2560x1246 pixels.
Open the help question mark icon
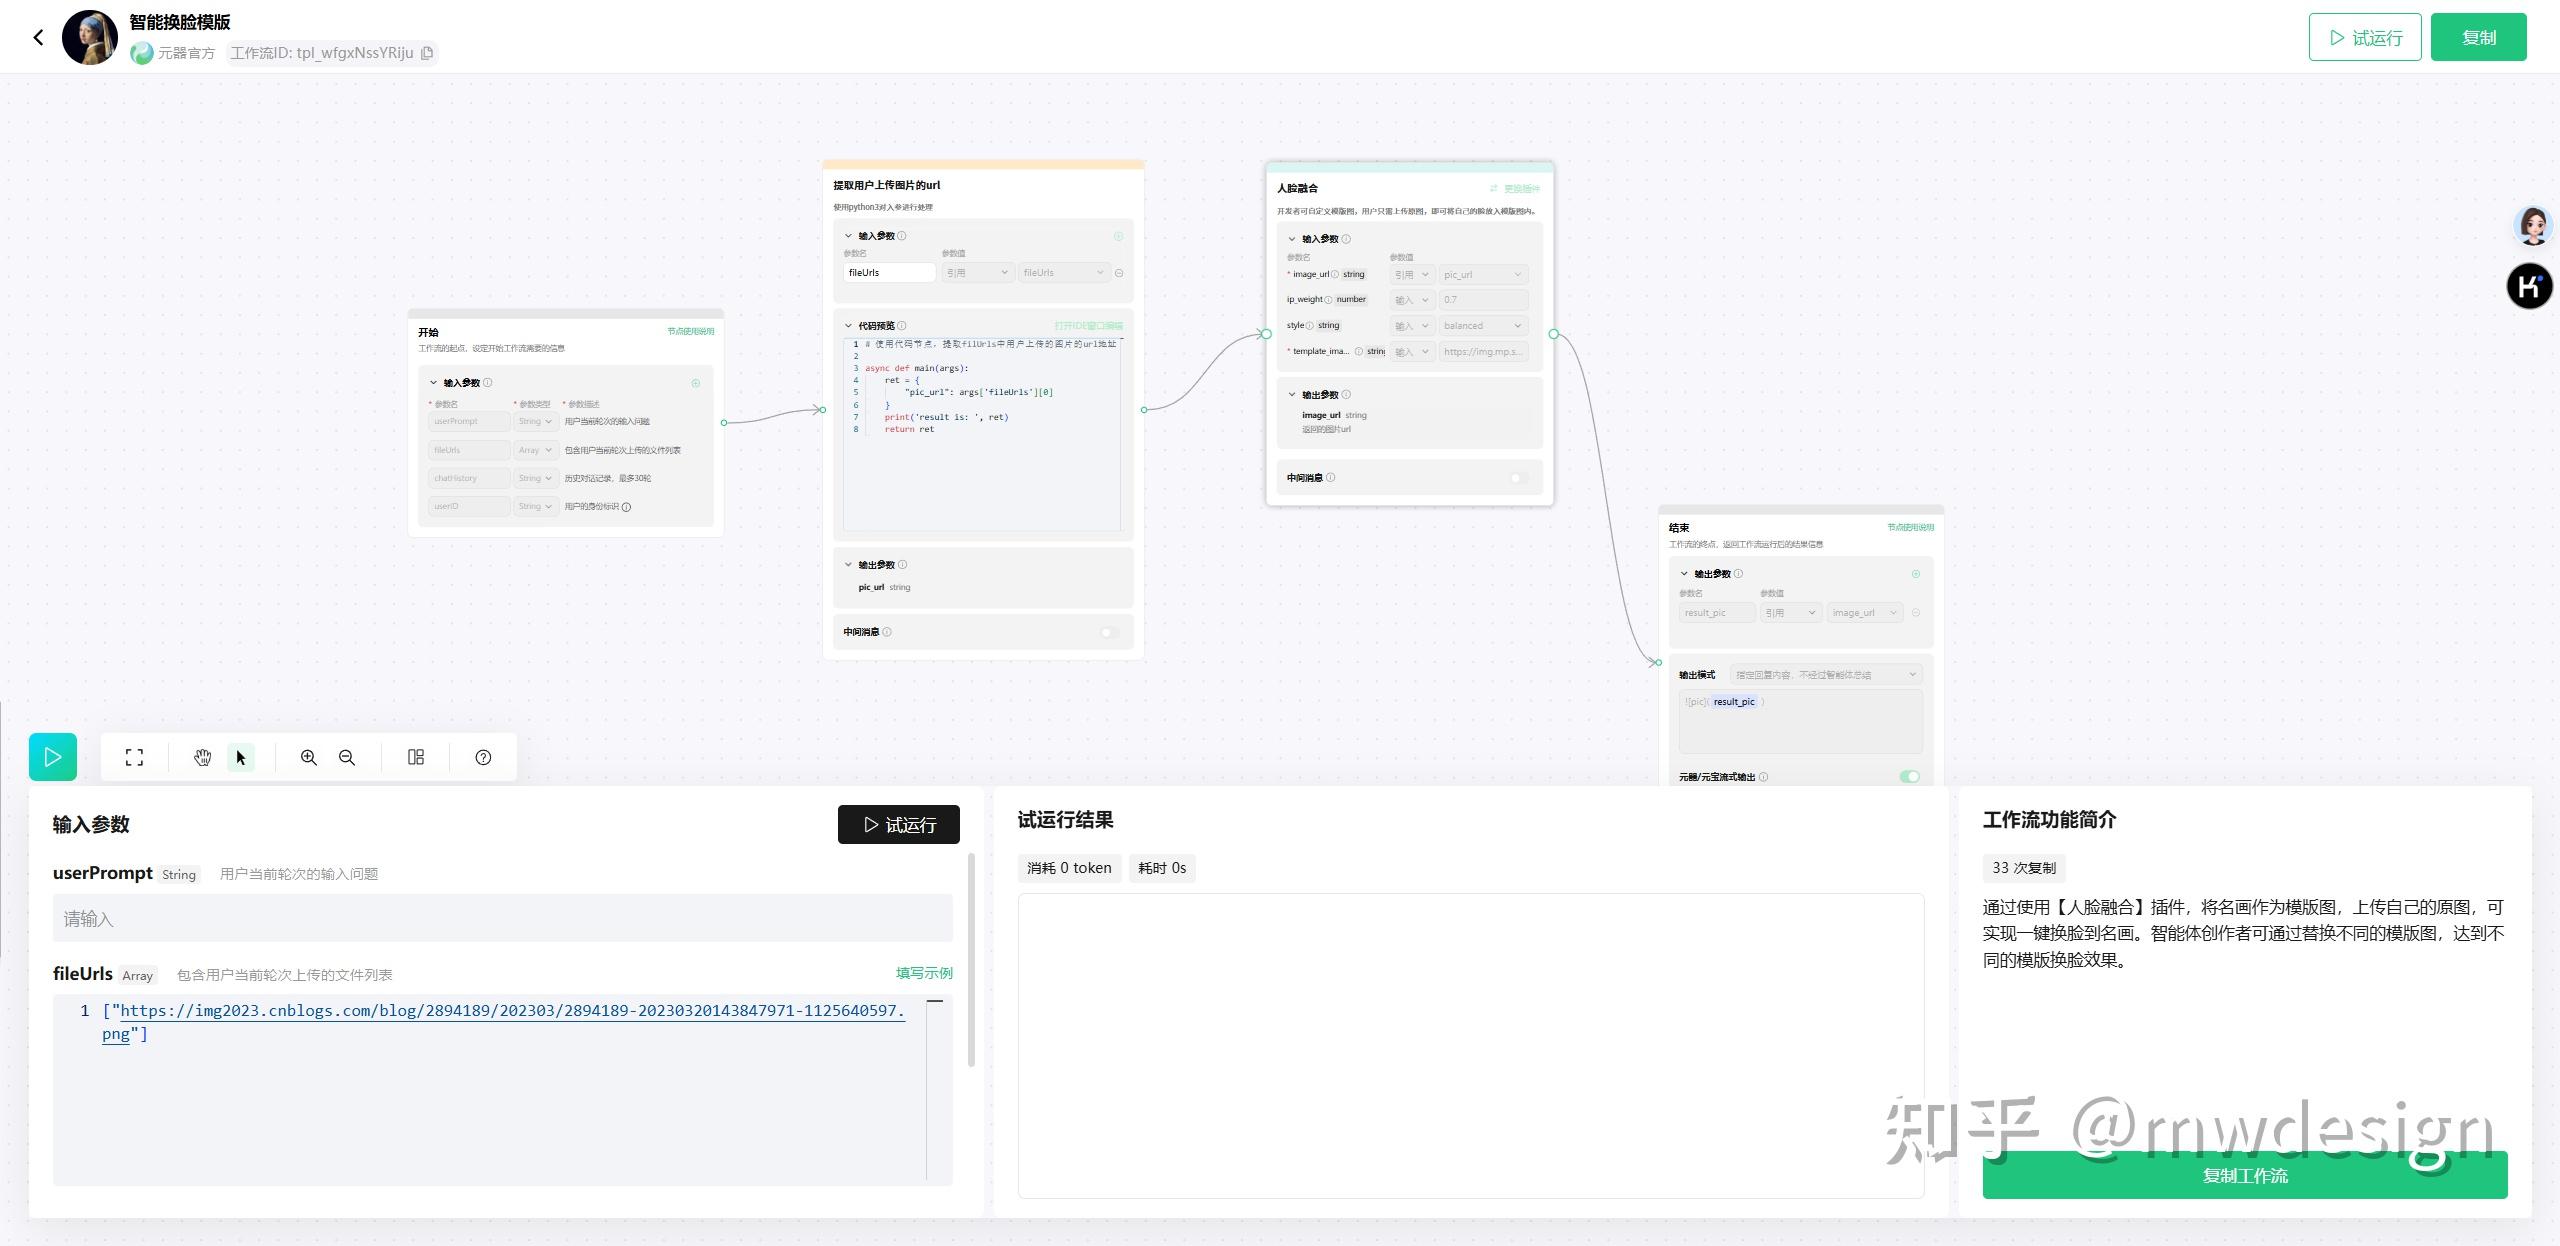[x=483, y=758]
